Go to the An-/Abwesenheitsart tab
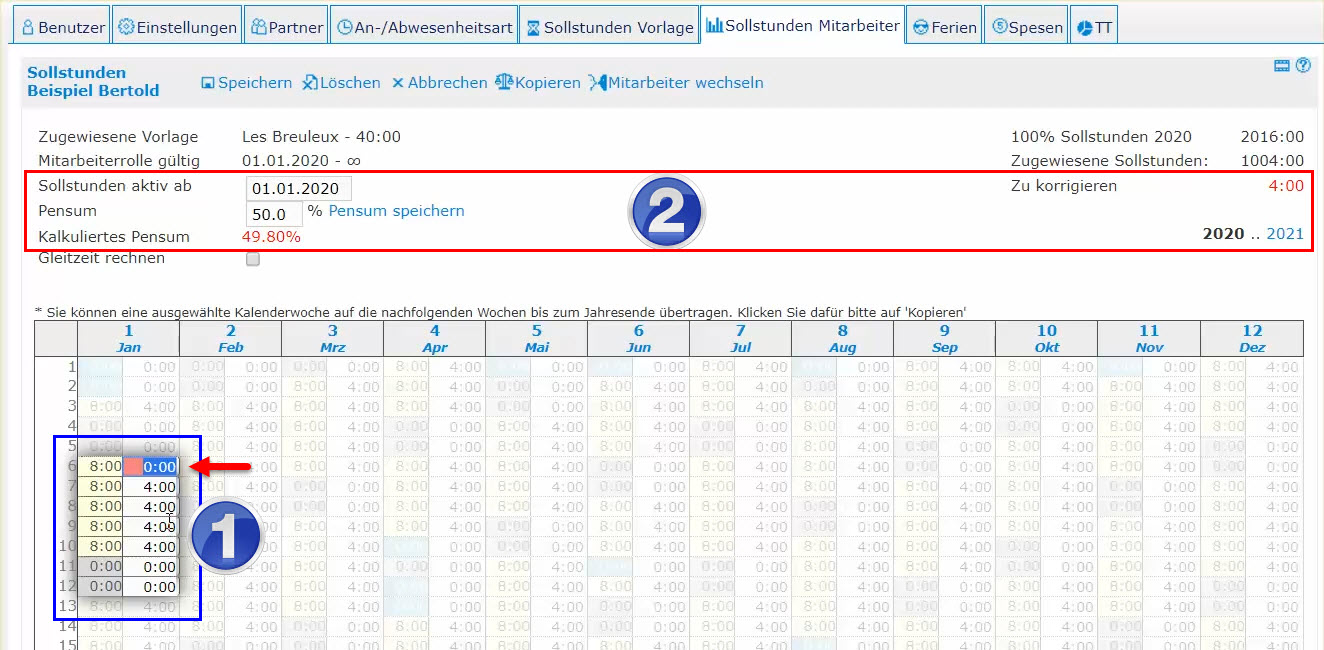The width and height of the screenshot is (1324, 650). pos(424,27)
